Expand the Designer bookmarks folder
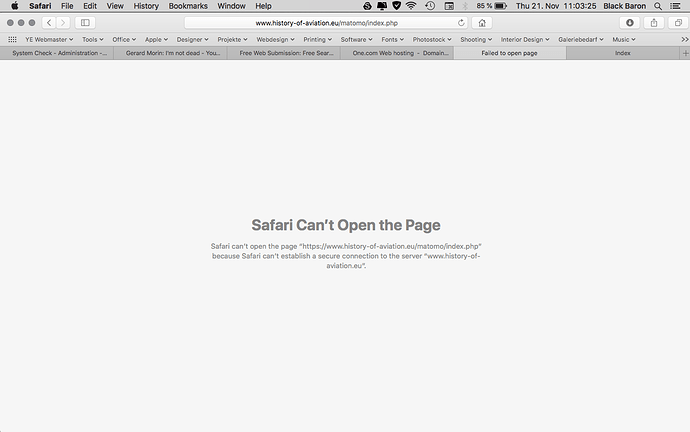 pos(192,40)
